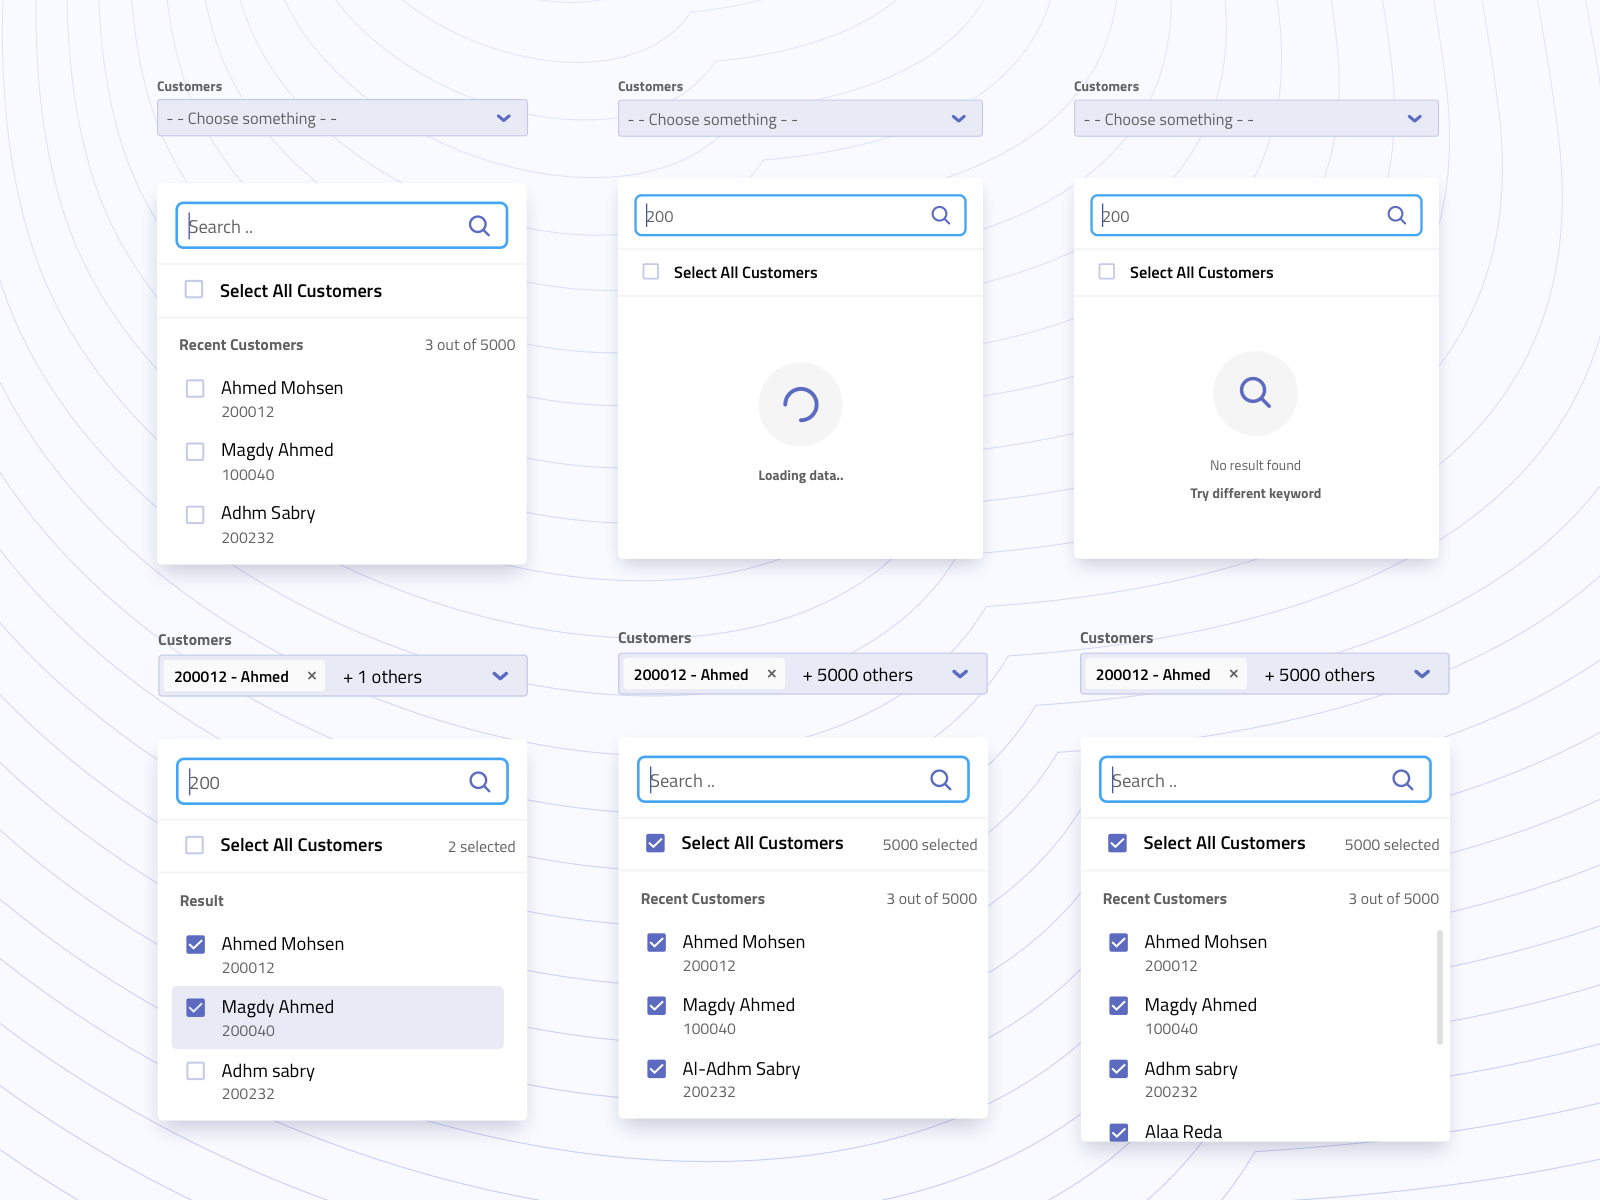Click the x on '200012 - Ahmed' near '+ 5000 others'

coord(772,674)
